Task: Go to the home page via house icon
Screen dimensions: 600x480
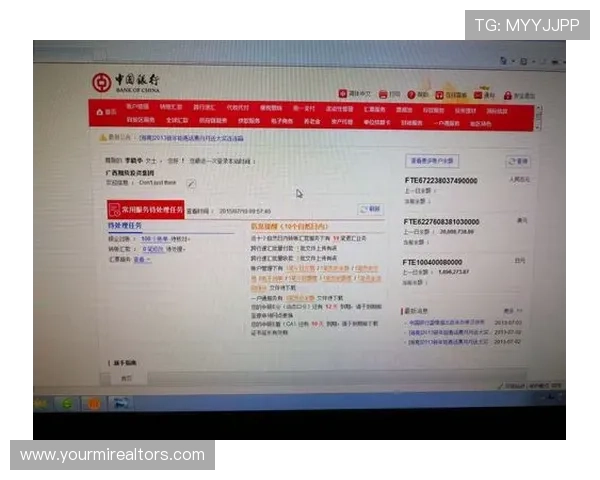Action: tap(100, 112)
